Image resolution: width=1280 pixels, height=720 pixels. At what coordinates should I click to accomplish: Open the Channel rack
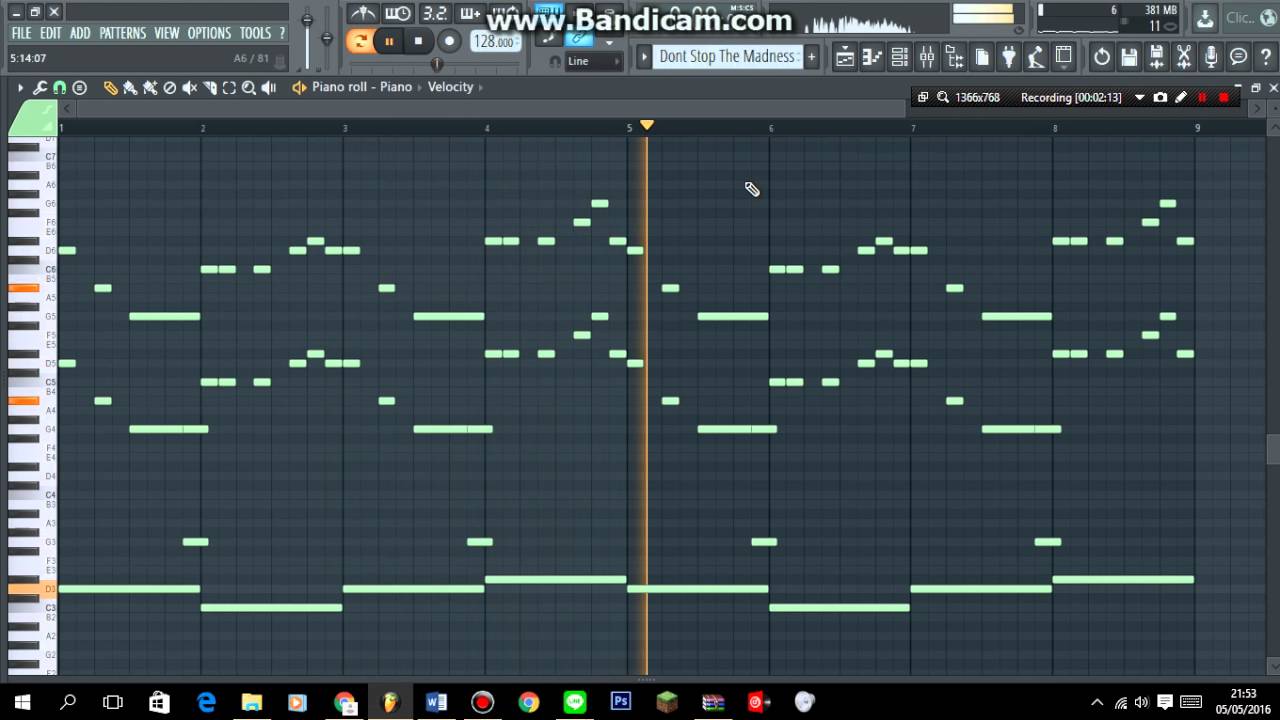point(899,57)
